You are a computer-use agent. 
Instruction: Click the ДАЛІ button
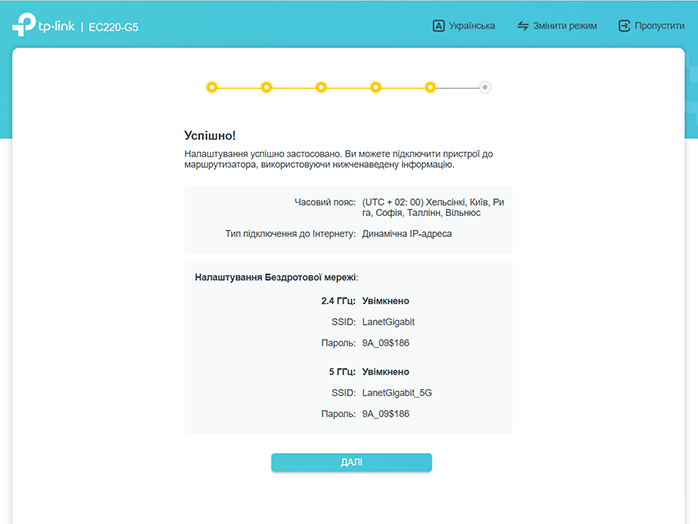pos(351,463)
